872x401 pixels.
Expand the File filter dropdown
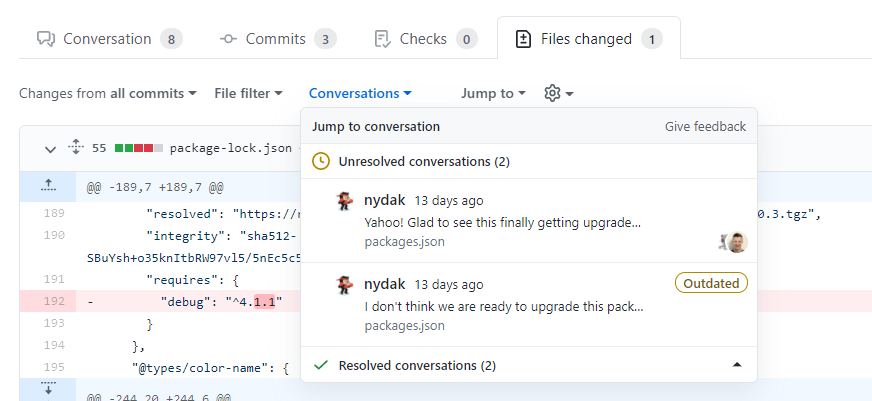click(248, 93)
